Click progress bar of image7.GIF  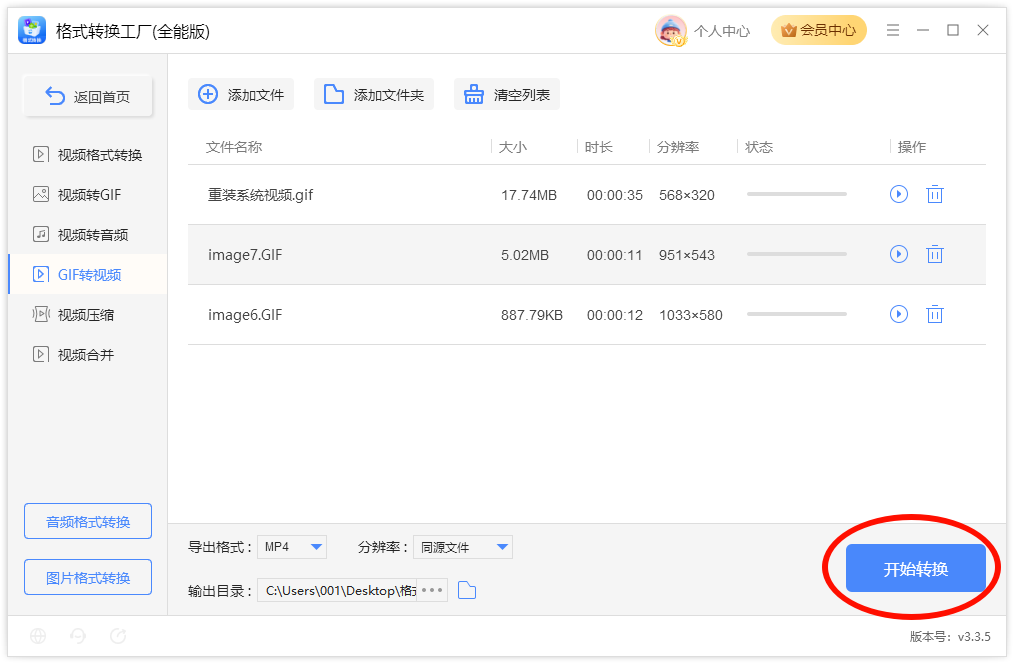[x=796, y=254]
